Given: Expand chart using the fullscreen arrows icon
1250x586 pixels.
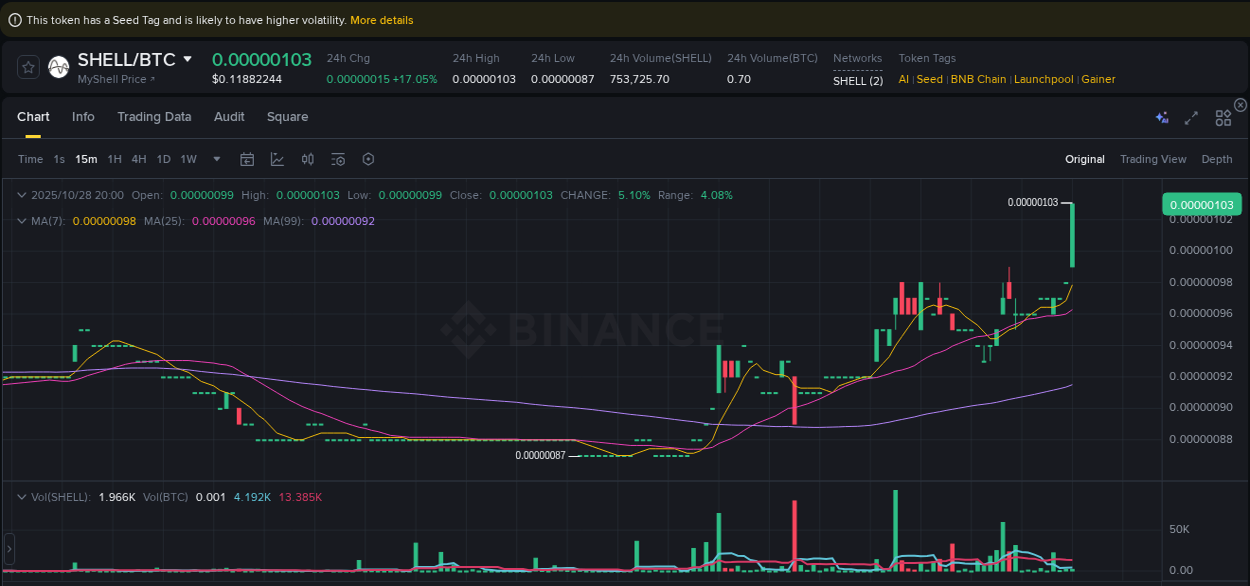Looking at the screenshot, I should point(1191,118).
